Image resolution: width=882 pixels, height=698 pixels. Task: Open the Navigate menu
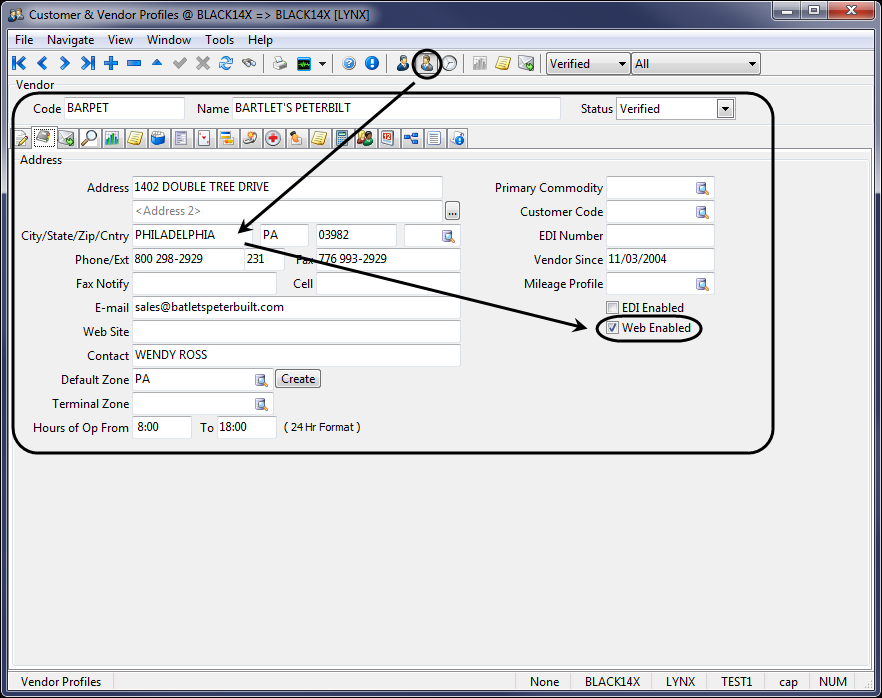click(70, 40)
